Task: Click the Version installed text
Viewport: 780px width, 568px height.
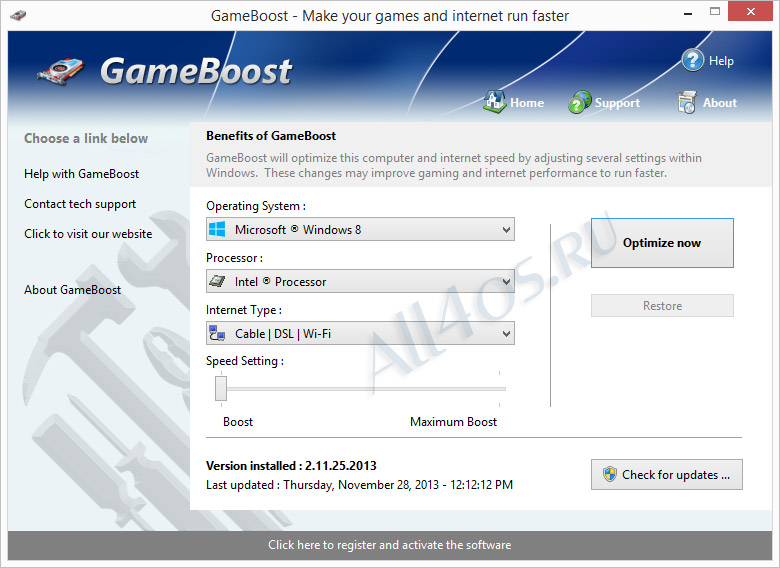Action: click(291, 466)
